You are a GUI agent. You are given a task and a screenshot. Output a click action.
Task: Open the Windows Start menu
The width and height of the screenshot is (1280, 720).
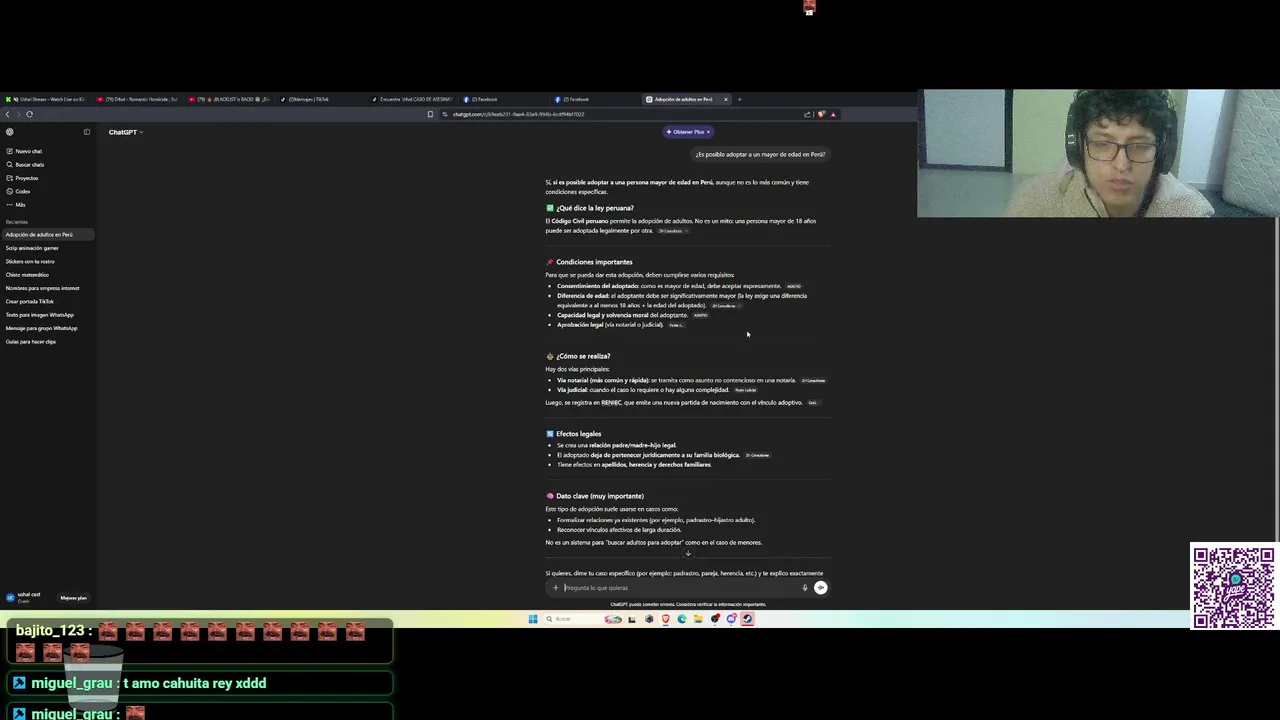(x=533, y=619)
